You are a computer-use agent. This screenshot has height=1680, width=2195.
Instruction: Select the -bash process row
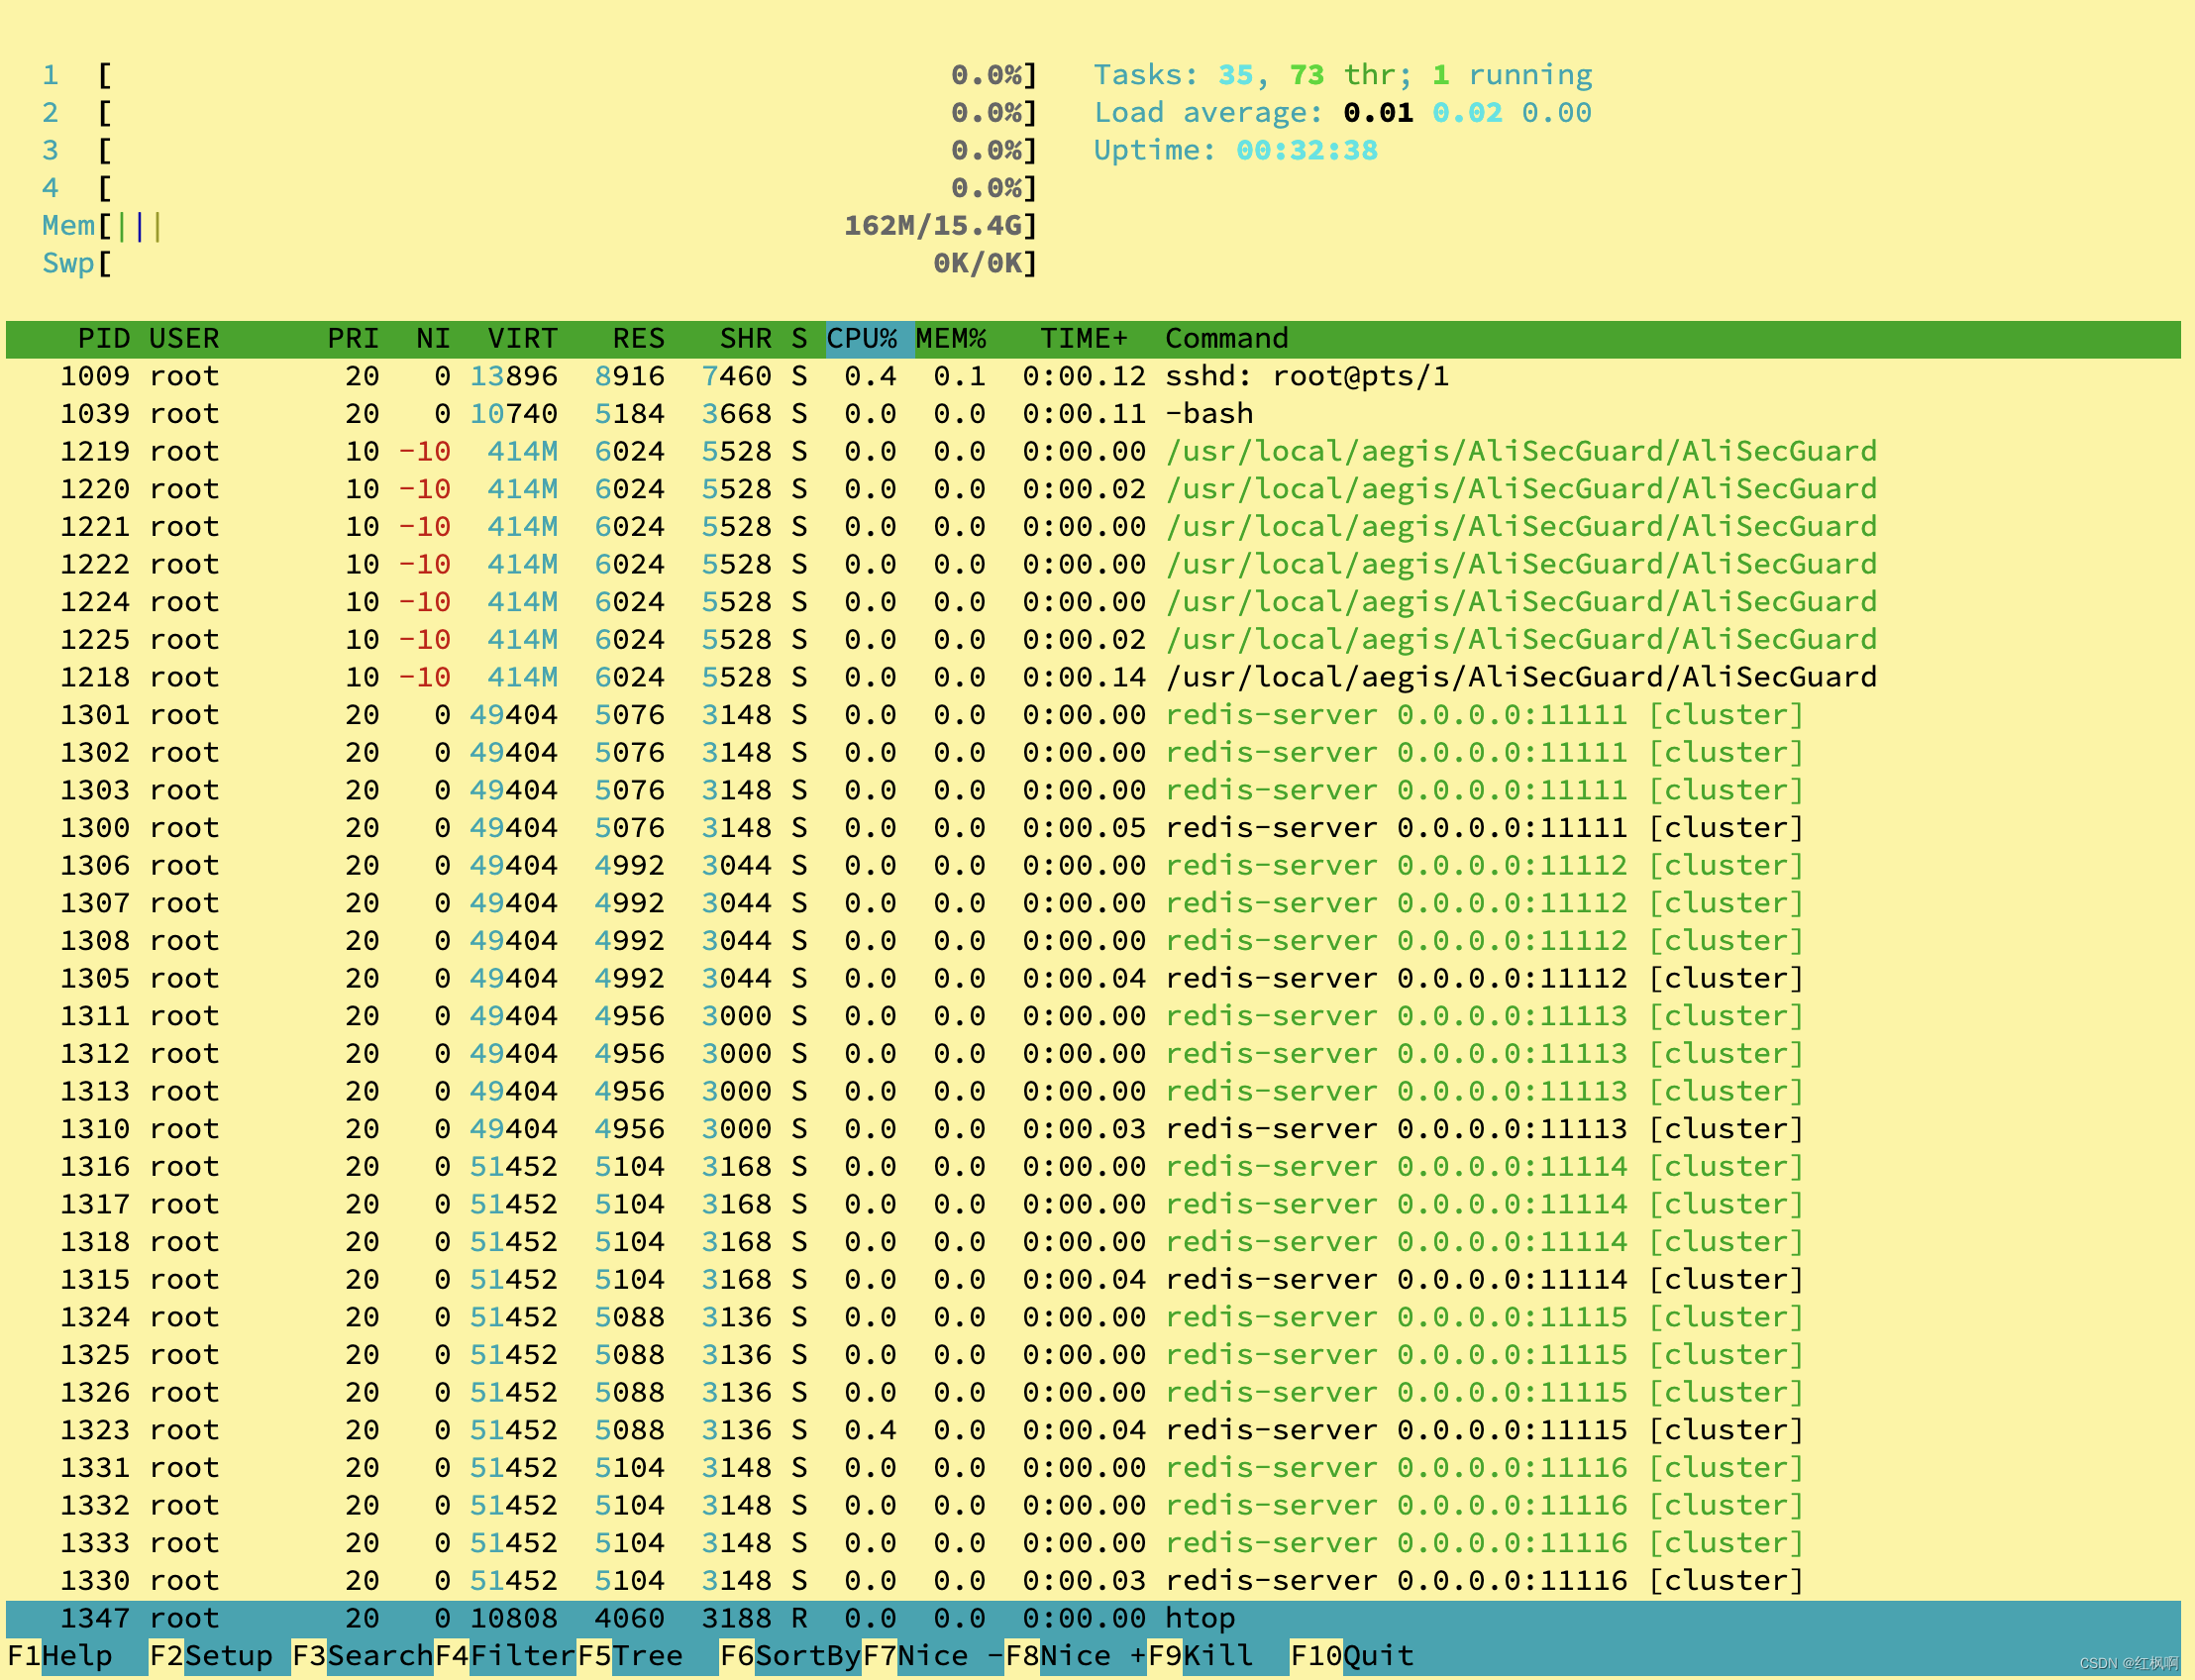click(x=1093, y=414)
